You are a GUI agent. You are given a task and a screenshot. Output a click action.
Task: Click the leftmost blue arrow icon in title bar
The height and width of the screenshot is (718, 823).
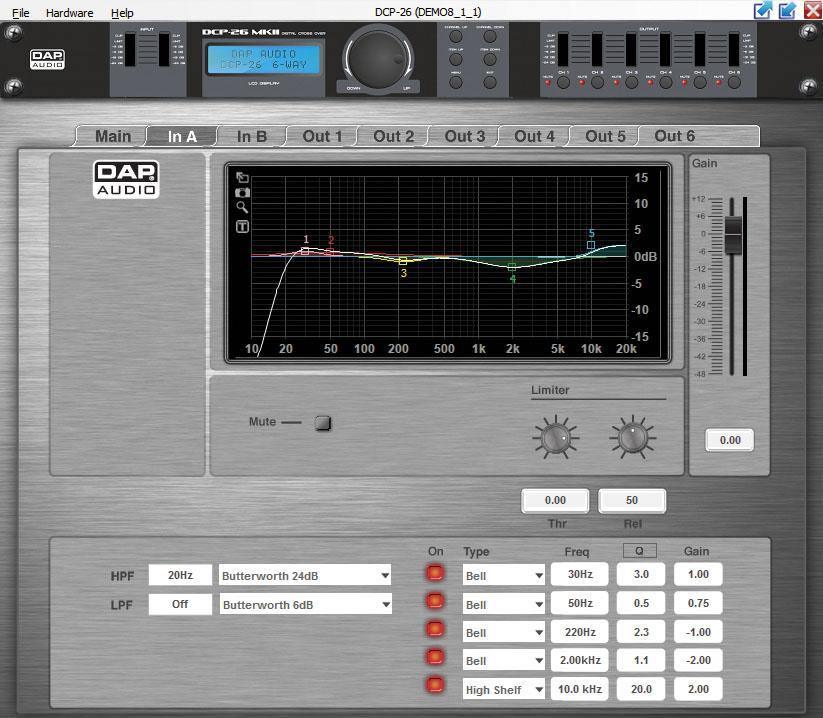click(x=763, y=10)
